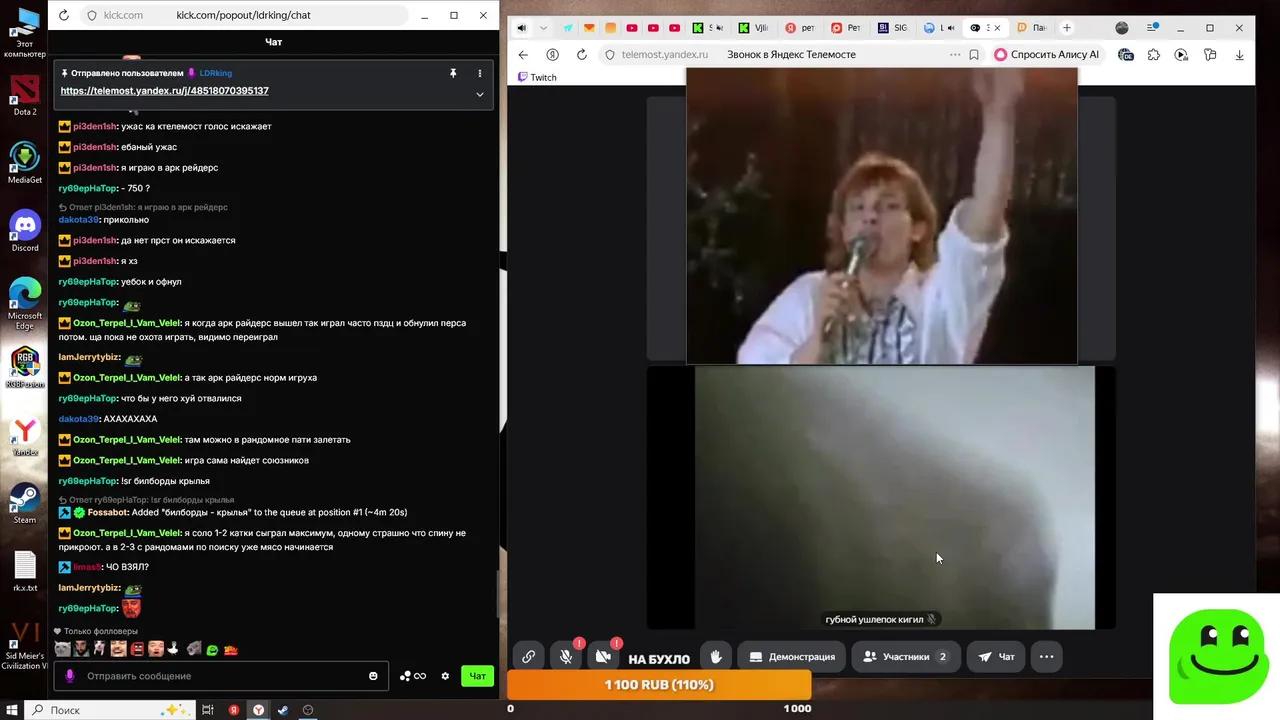
Task: Open the emoji picker in message box
Action: click(x=373, y=676)
